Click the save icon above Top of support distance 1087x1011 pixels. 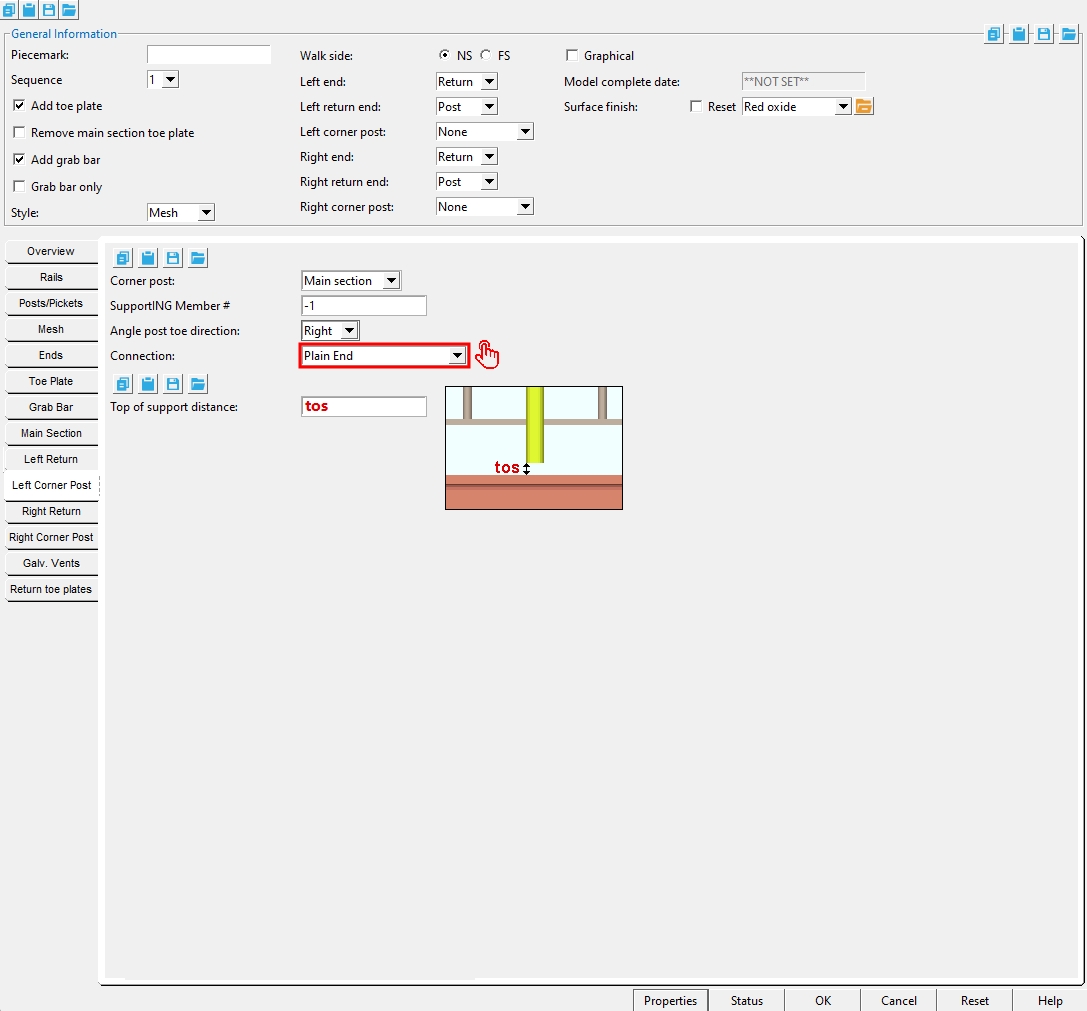(x=173, y=383)
